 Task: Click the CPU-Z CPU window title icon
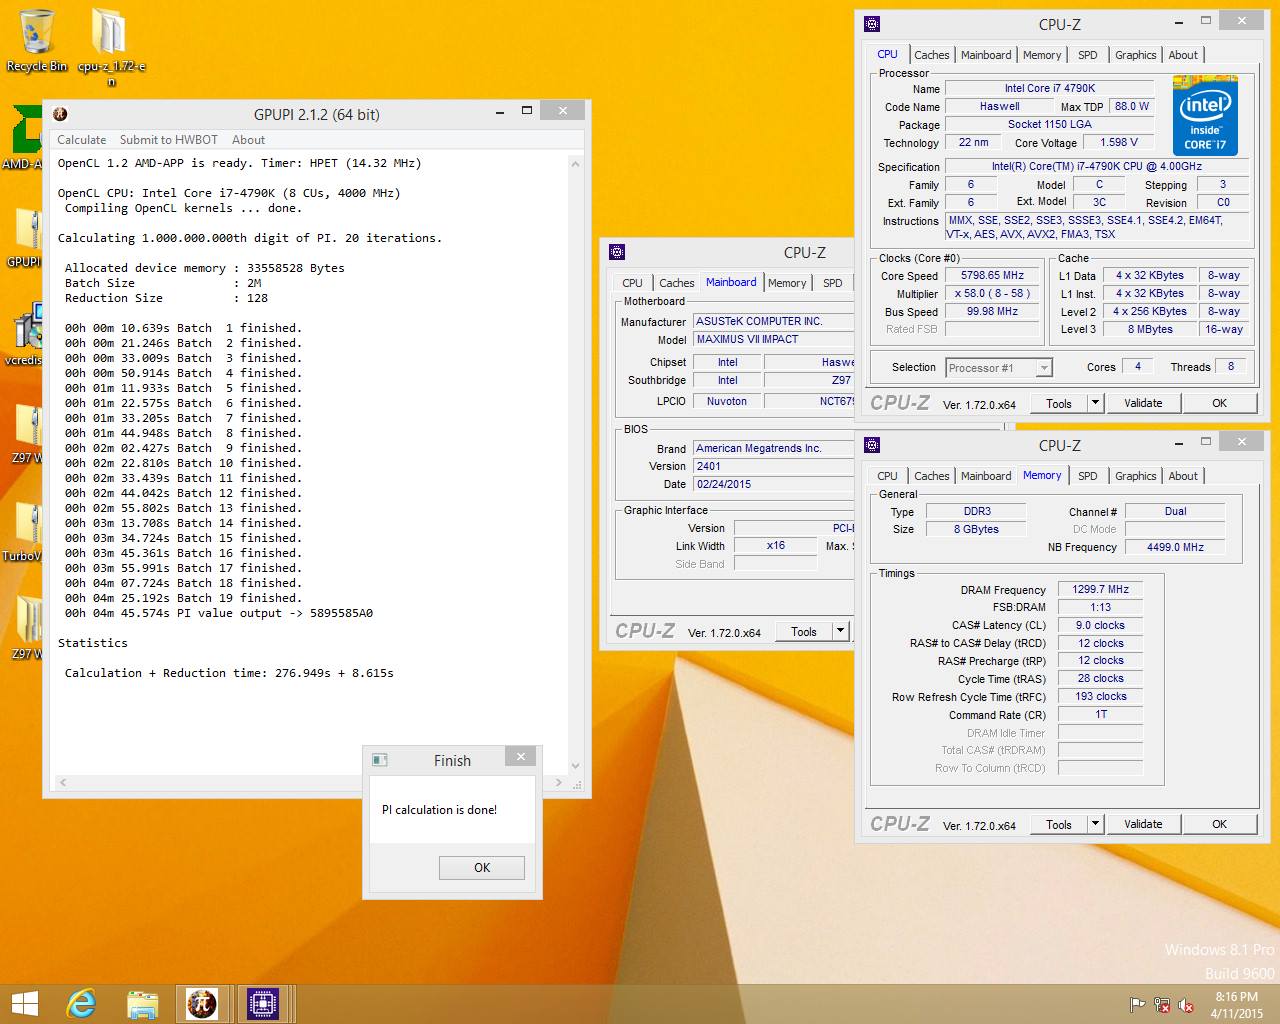pos(872,24)
